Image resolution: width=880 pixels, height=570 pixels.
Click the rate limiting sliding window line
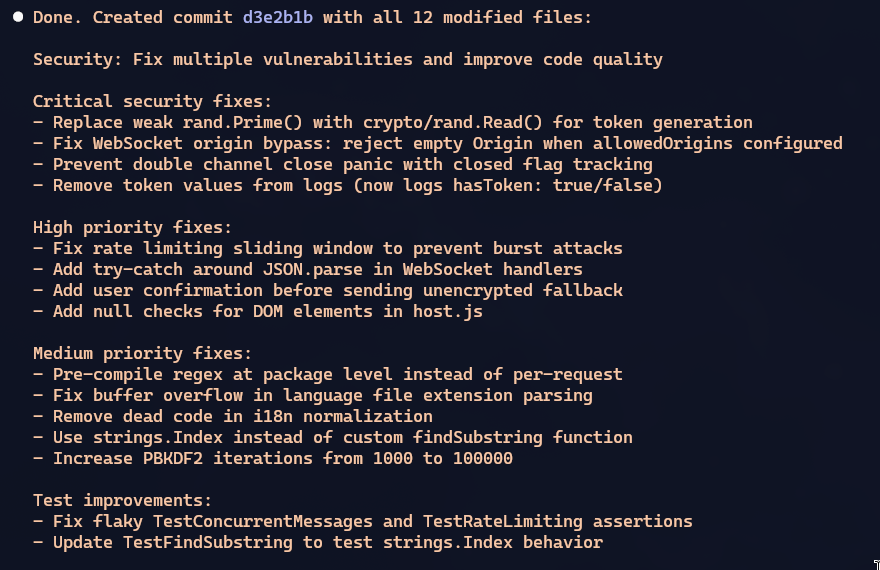coord(327,248)
